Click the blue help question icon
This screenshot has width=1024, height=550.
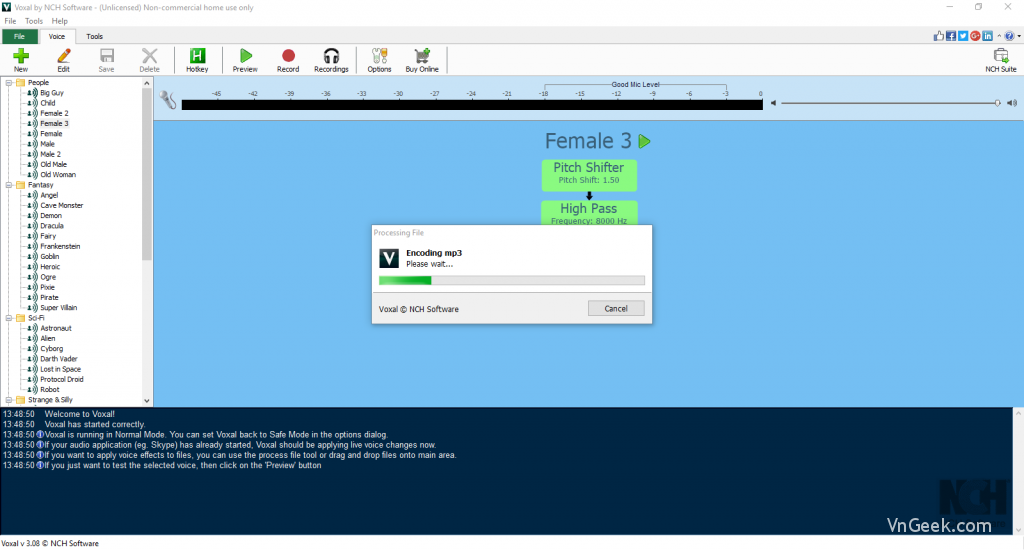tap(1010, 36)
